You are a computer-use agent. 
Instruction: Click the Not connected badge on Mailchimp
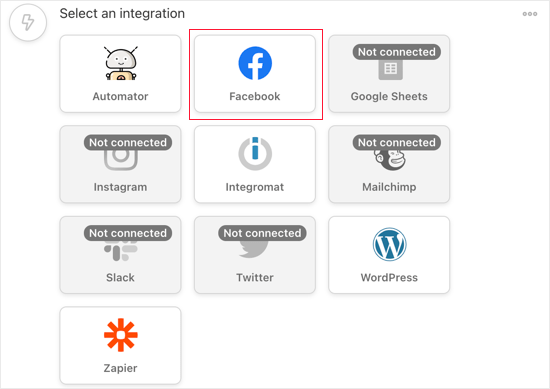pyautogui.click(x=396, y=142)
